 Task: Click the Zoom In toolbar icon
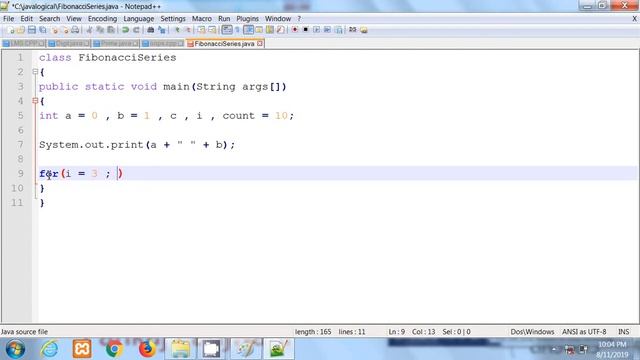coord(177,30)
